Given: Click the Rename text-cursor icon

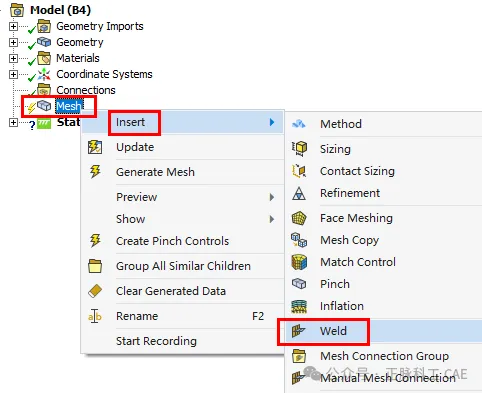Looking at the screenshot, I should coord(95,316).
